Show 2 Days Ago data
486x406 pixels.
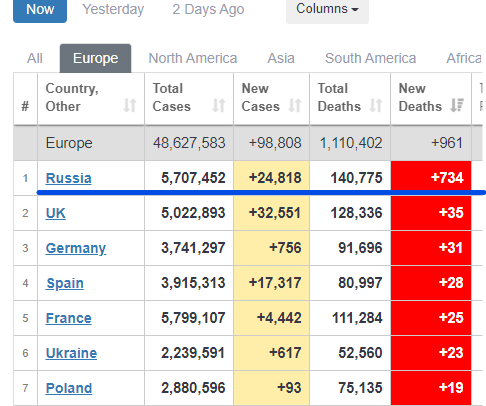tap(208, 9)
